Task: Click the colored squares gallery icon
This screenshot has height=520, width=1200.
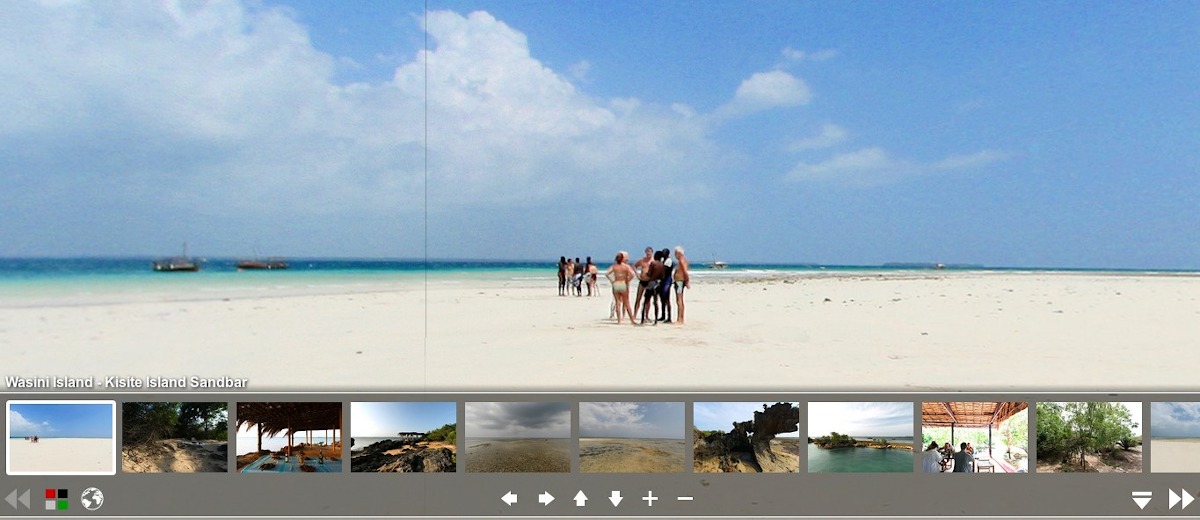Action: point(56,498)
